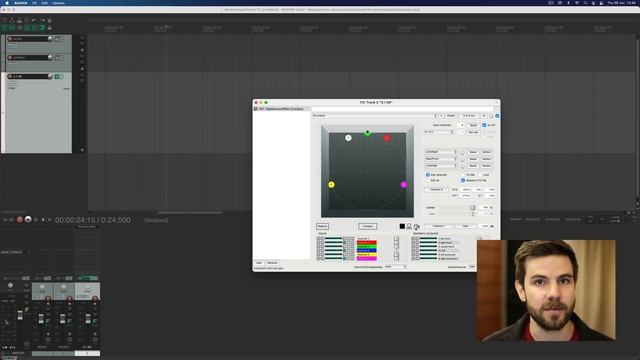Viewport: 640px width, 360px height.
Task: Click the third mixer channel's fader
Action: (x=88, y=319)
